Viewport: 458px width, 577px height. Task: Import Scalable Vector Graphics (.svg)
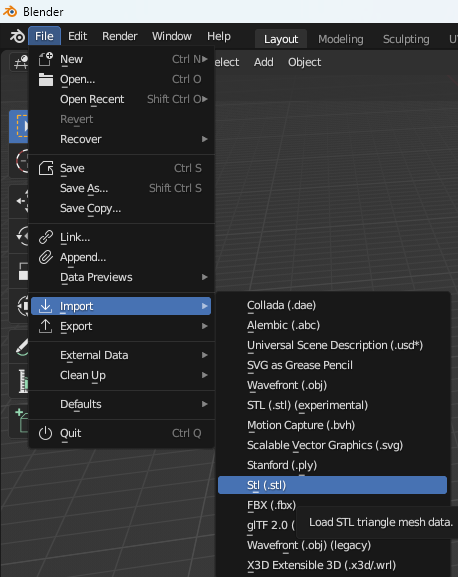[333, 445]
